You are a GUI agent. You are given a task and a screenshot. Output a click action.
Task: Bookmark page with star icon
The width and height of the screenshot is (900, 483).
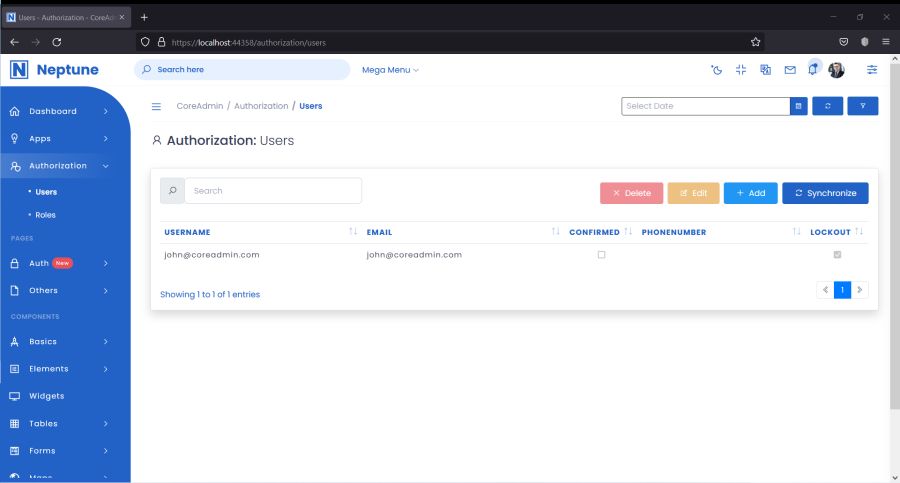[x=755, y=42]
